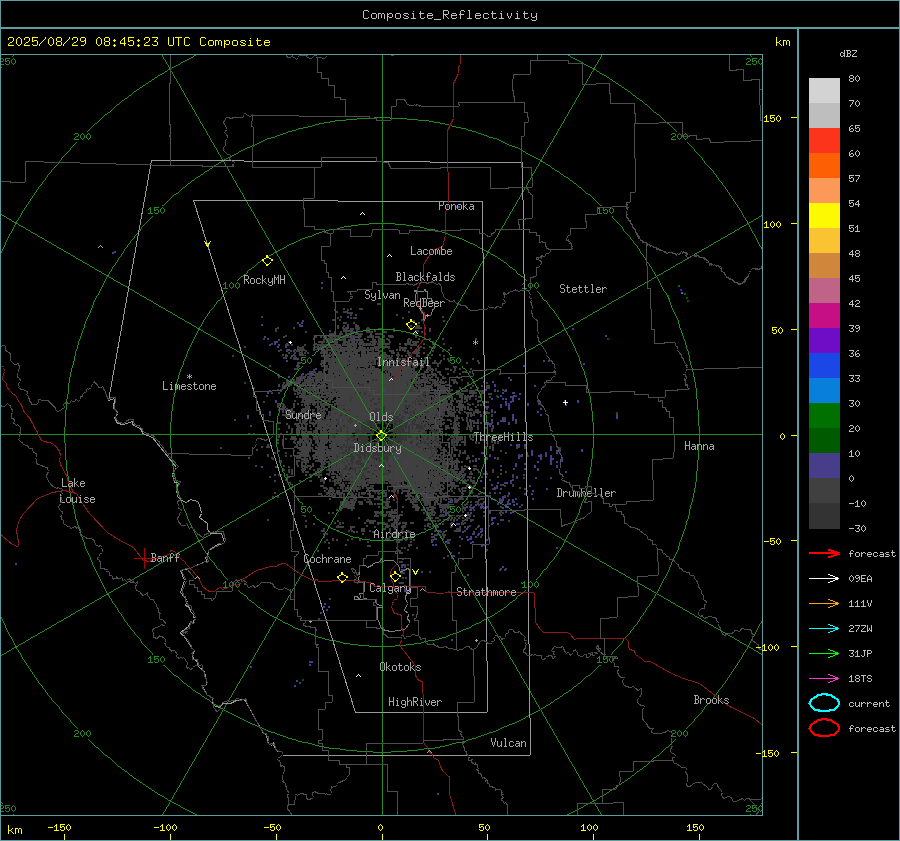
Task: Click the green 31JP arrow in legend
Action: [824, 653]
